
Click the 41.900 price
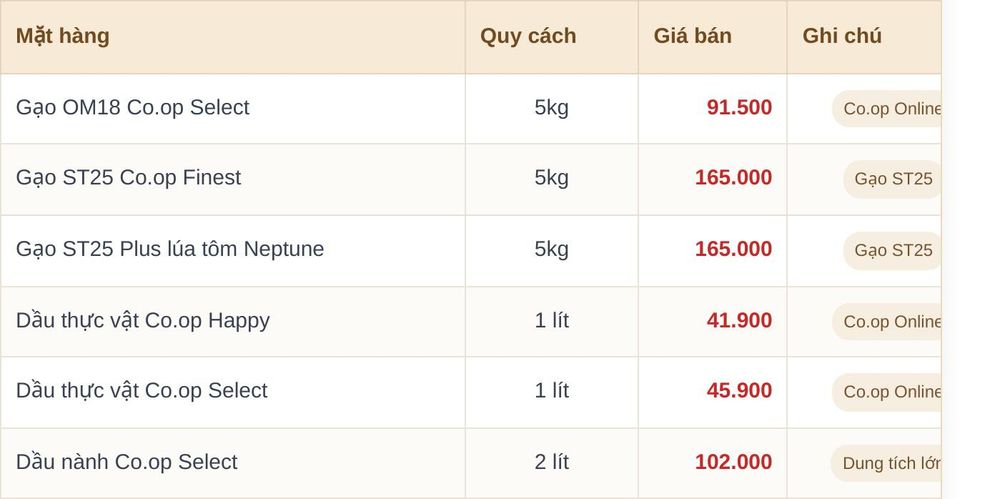point(739,320)
